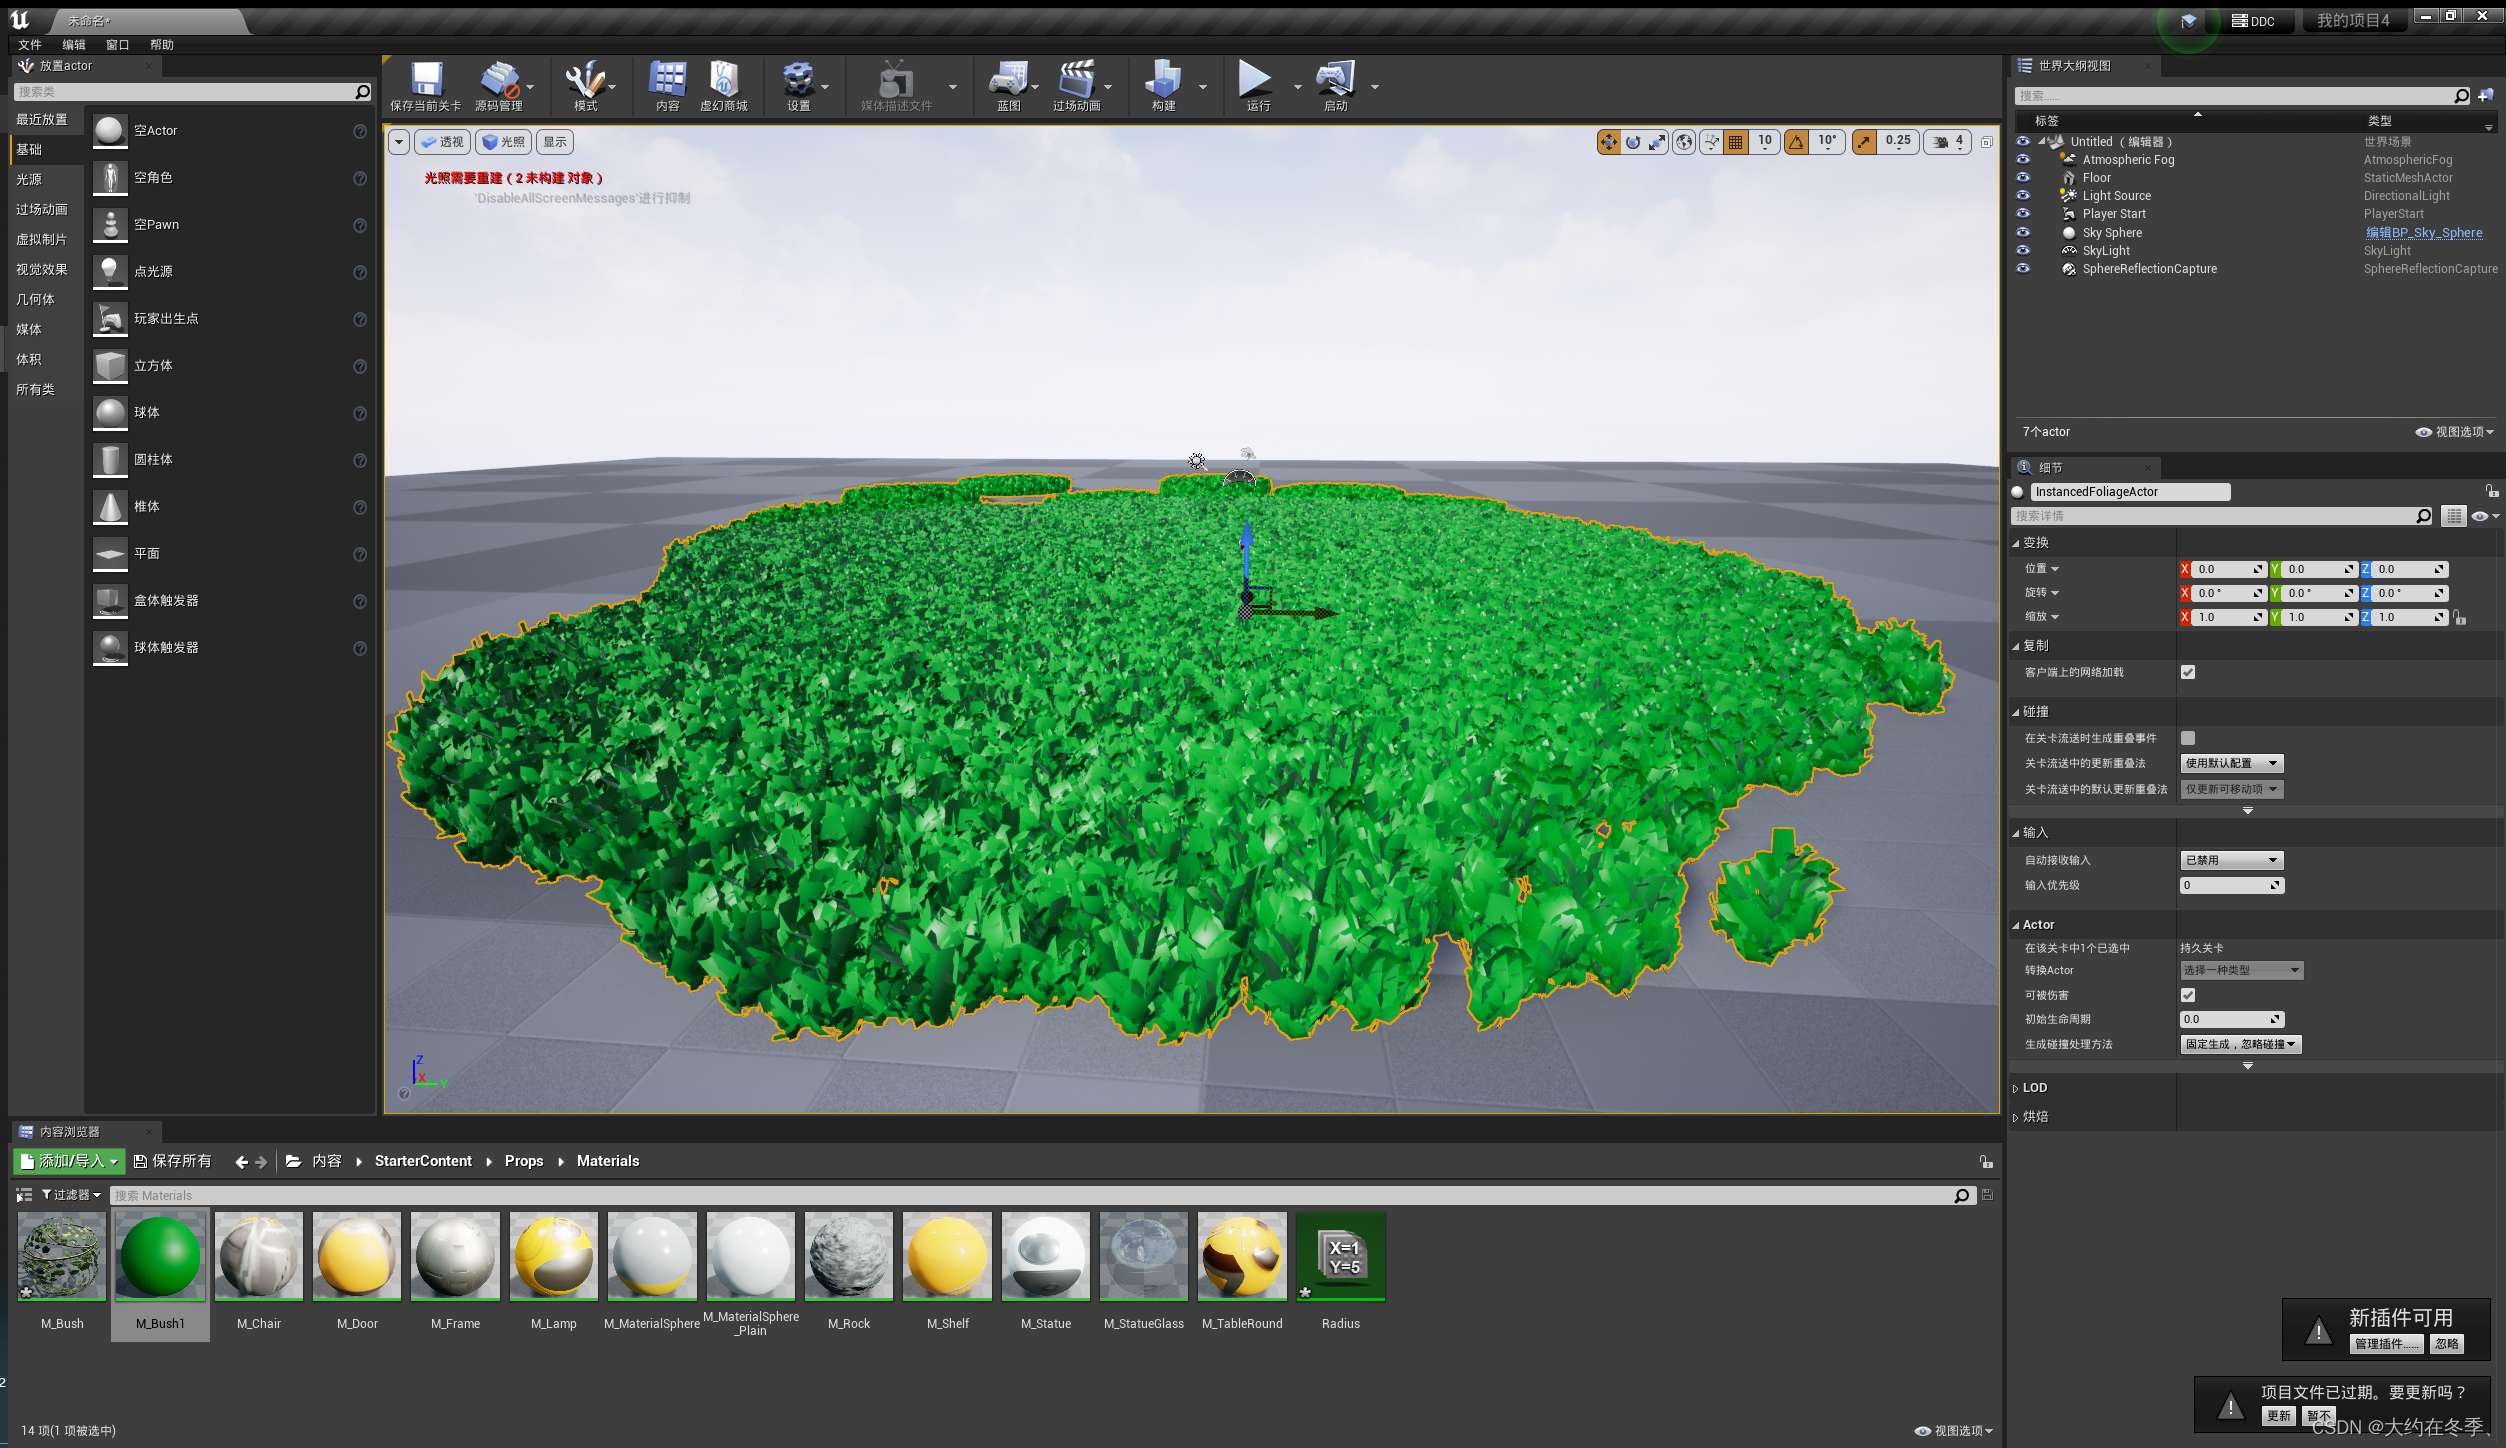Screen dimensions: 2506x1448
Task: Toggle the Can Be Damaged checkbox
Action: click(2188, 995)
